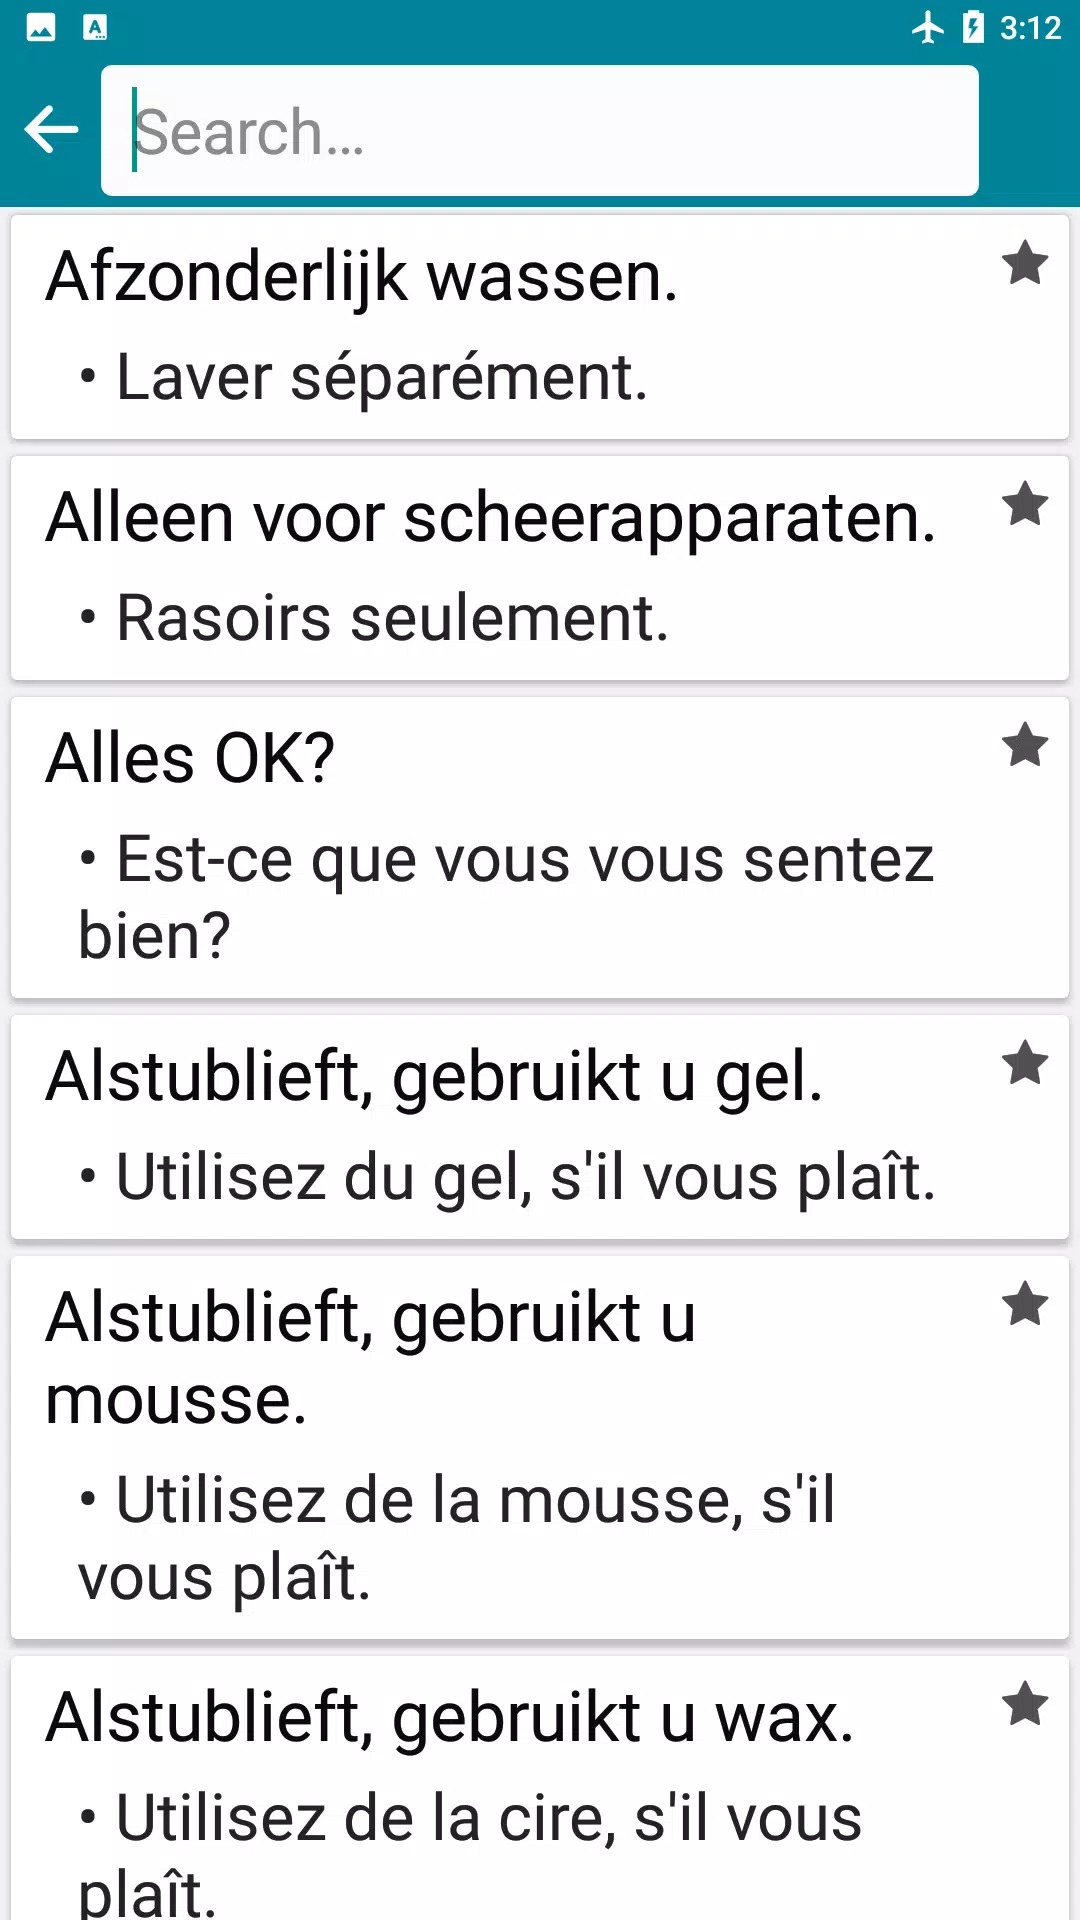Star the 'Alstublieft, gebruikt u gel.' entry
Screen dimensions: 1080x1920
click(1025, 1063)
